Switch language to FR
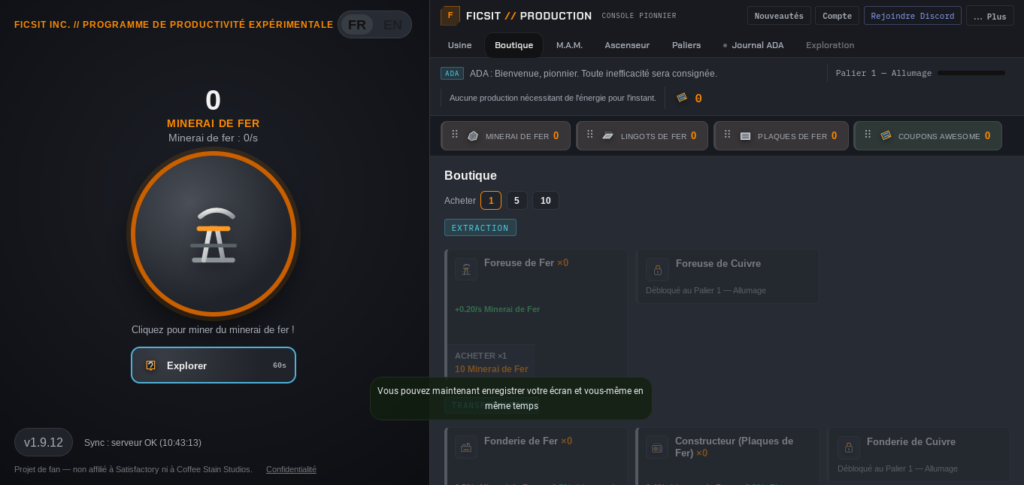The height and width of the screenshot is (485, 1024). pyautogui.click(x=357, y=25)
